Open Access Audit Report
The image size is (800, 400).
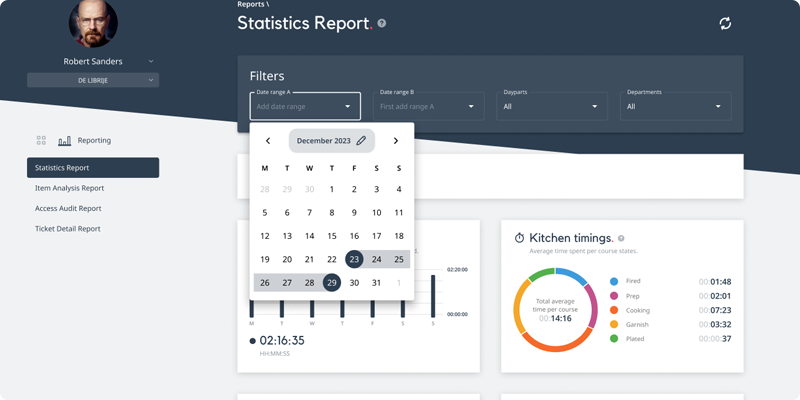68,209
